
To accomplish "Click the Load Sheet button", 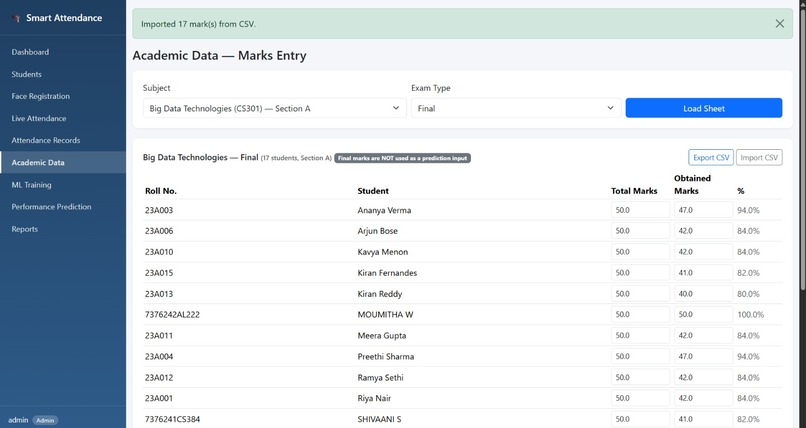I will click(x=704, y=108).
